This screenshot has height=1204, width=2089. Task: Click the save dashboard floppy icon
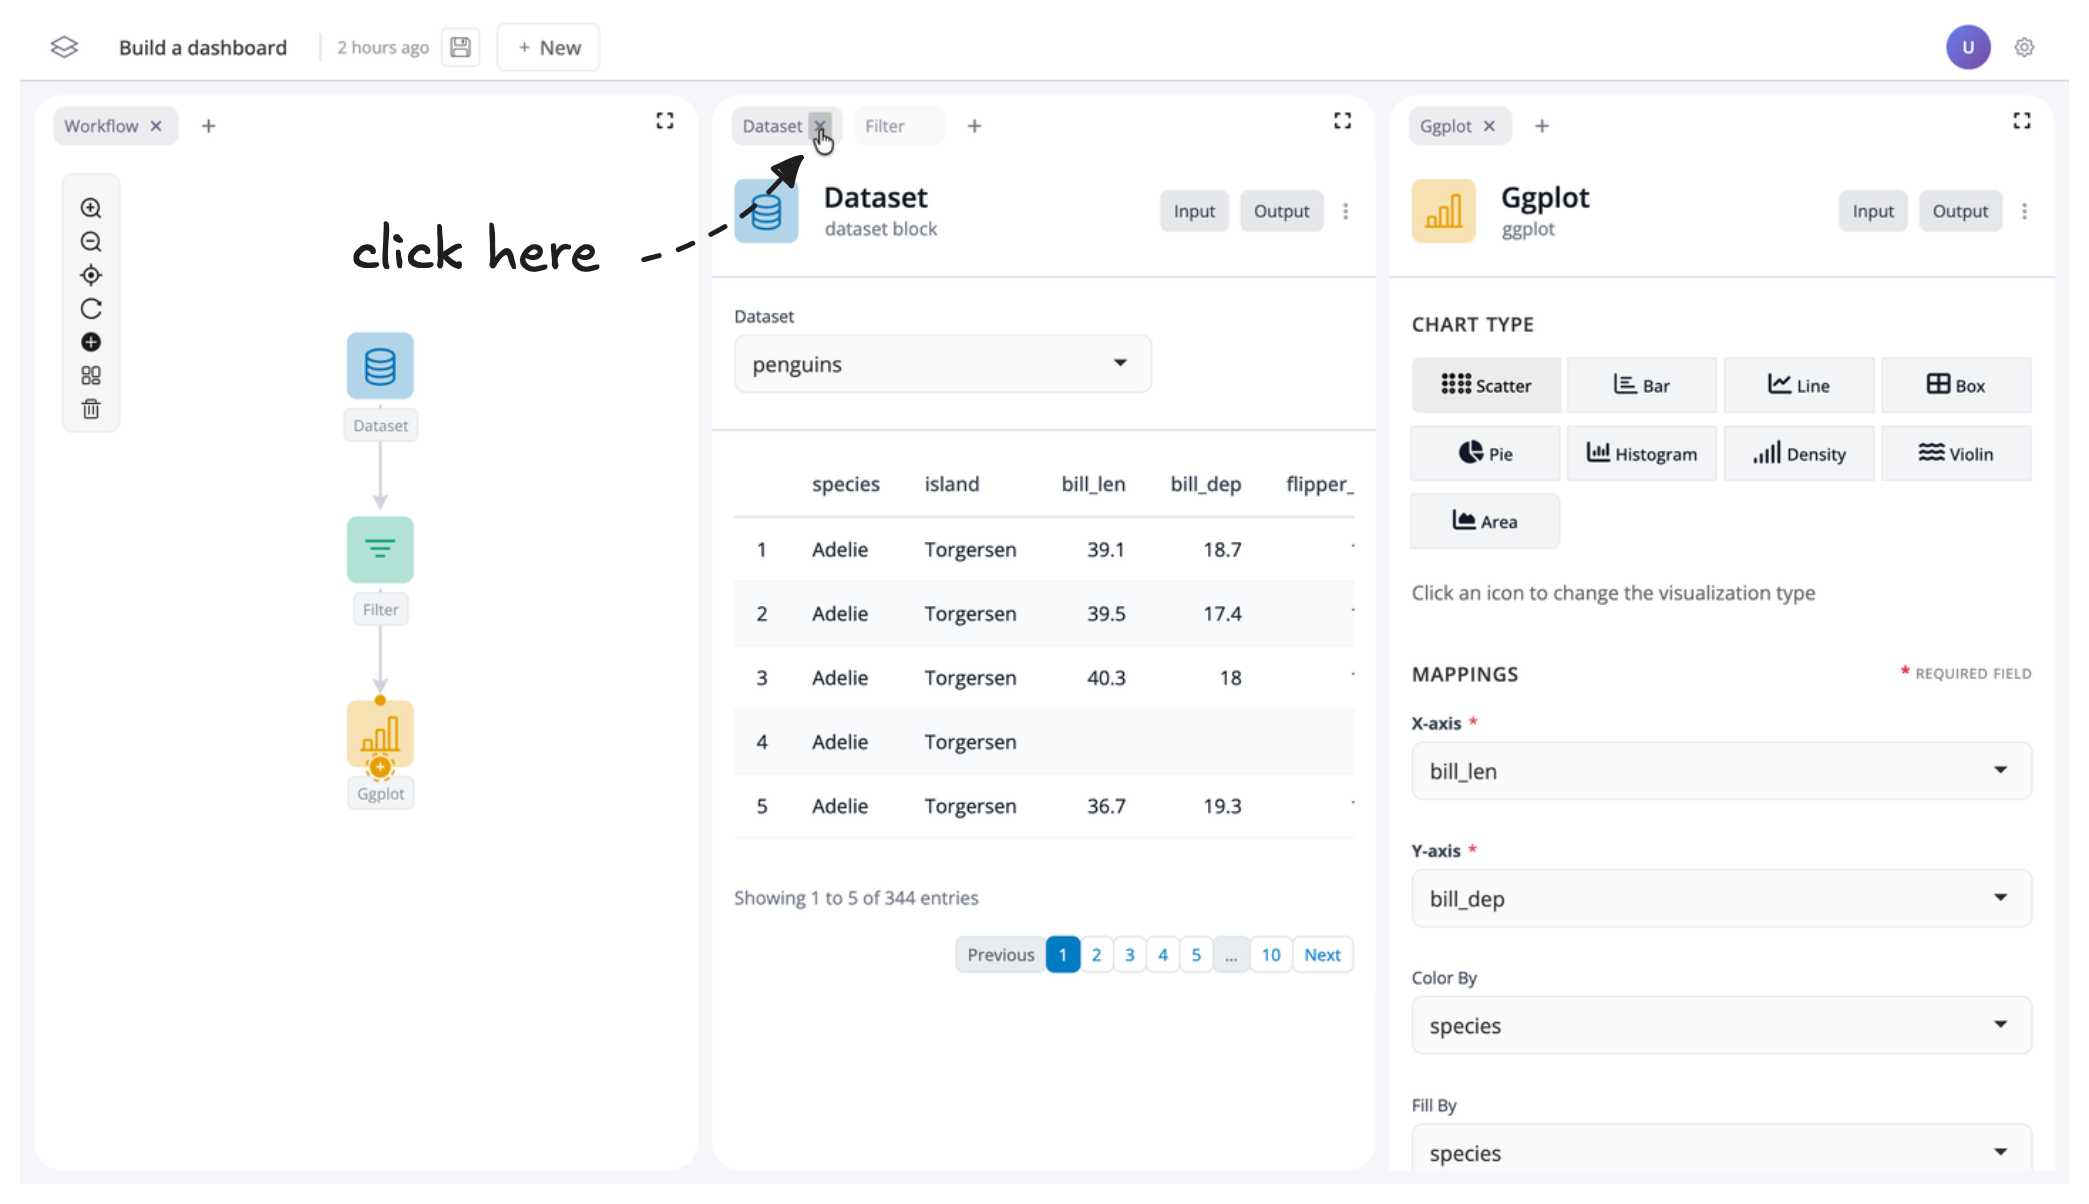[x=460, y=47]
